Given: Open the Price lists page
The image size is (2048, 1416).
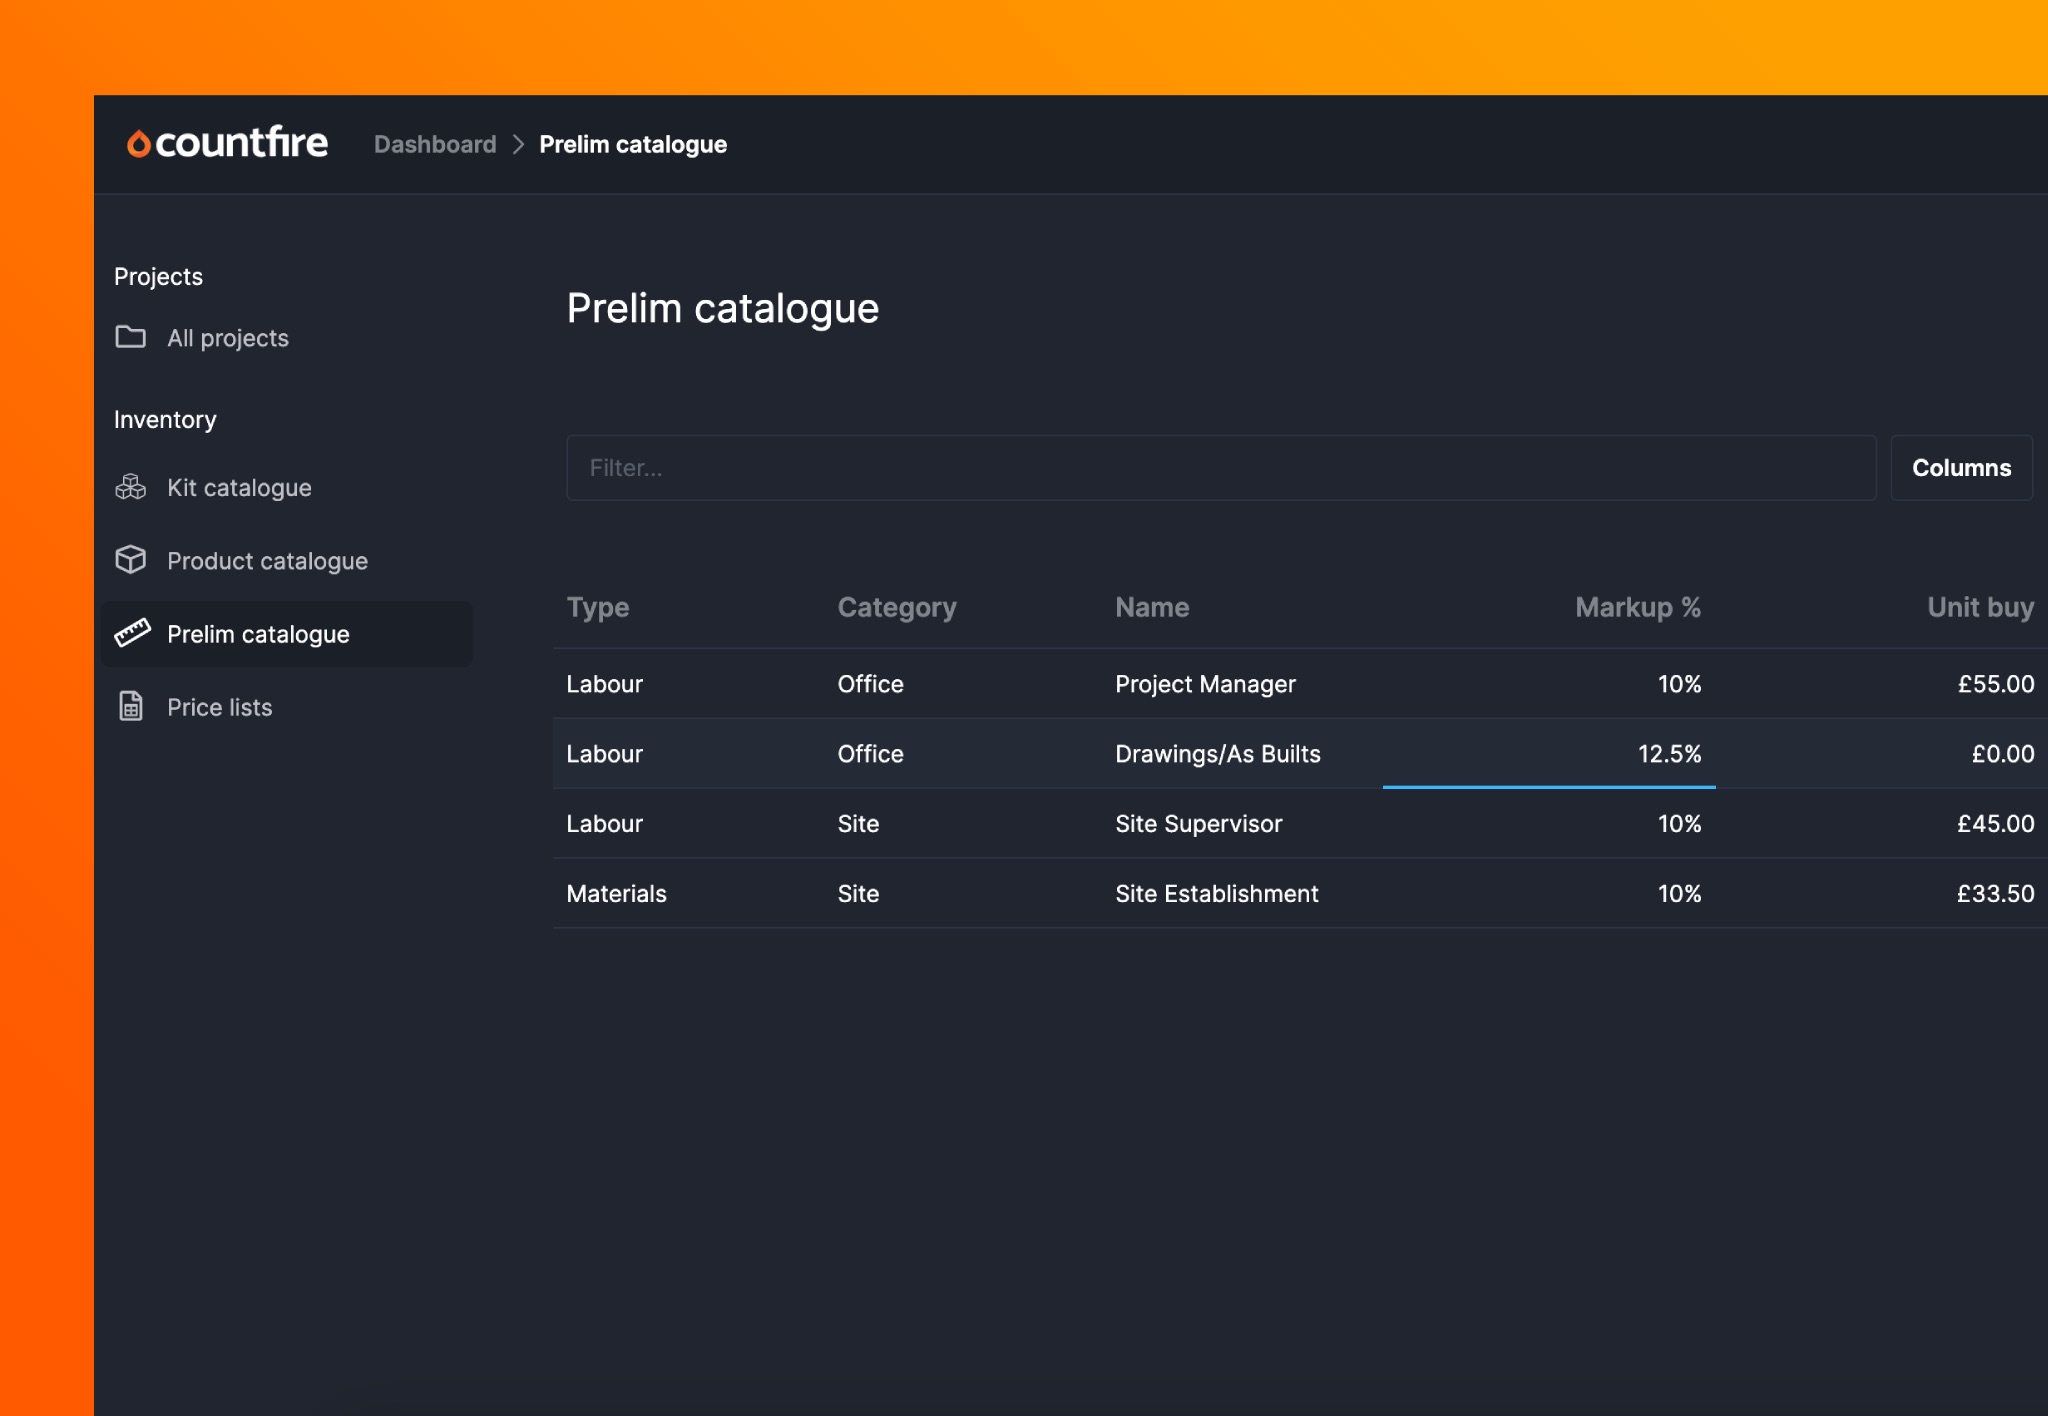Looking at the screenshot, I should point(219,707).
